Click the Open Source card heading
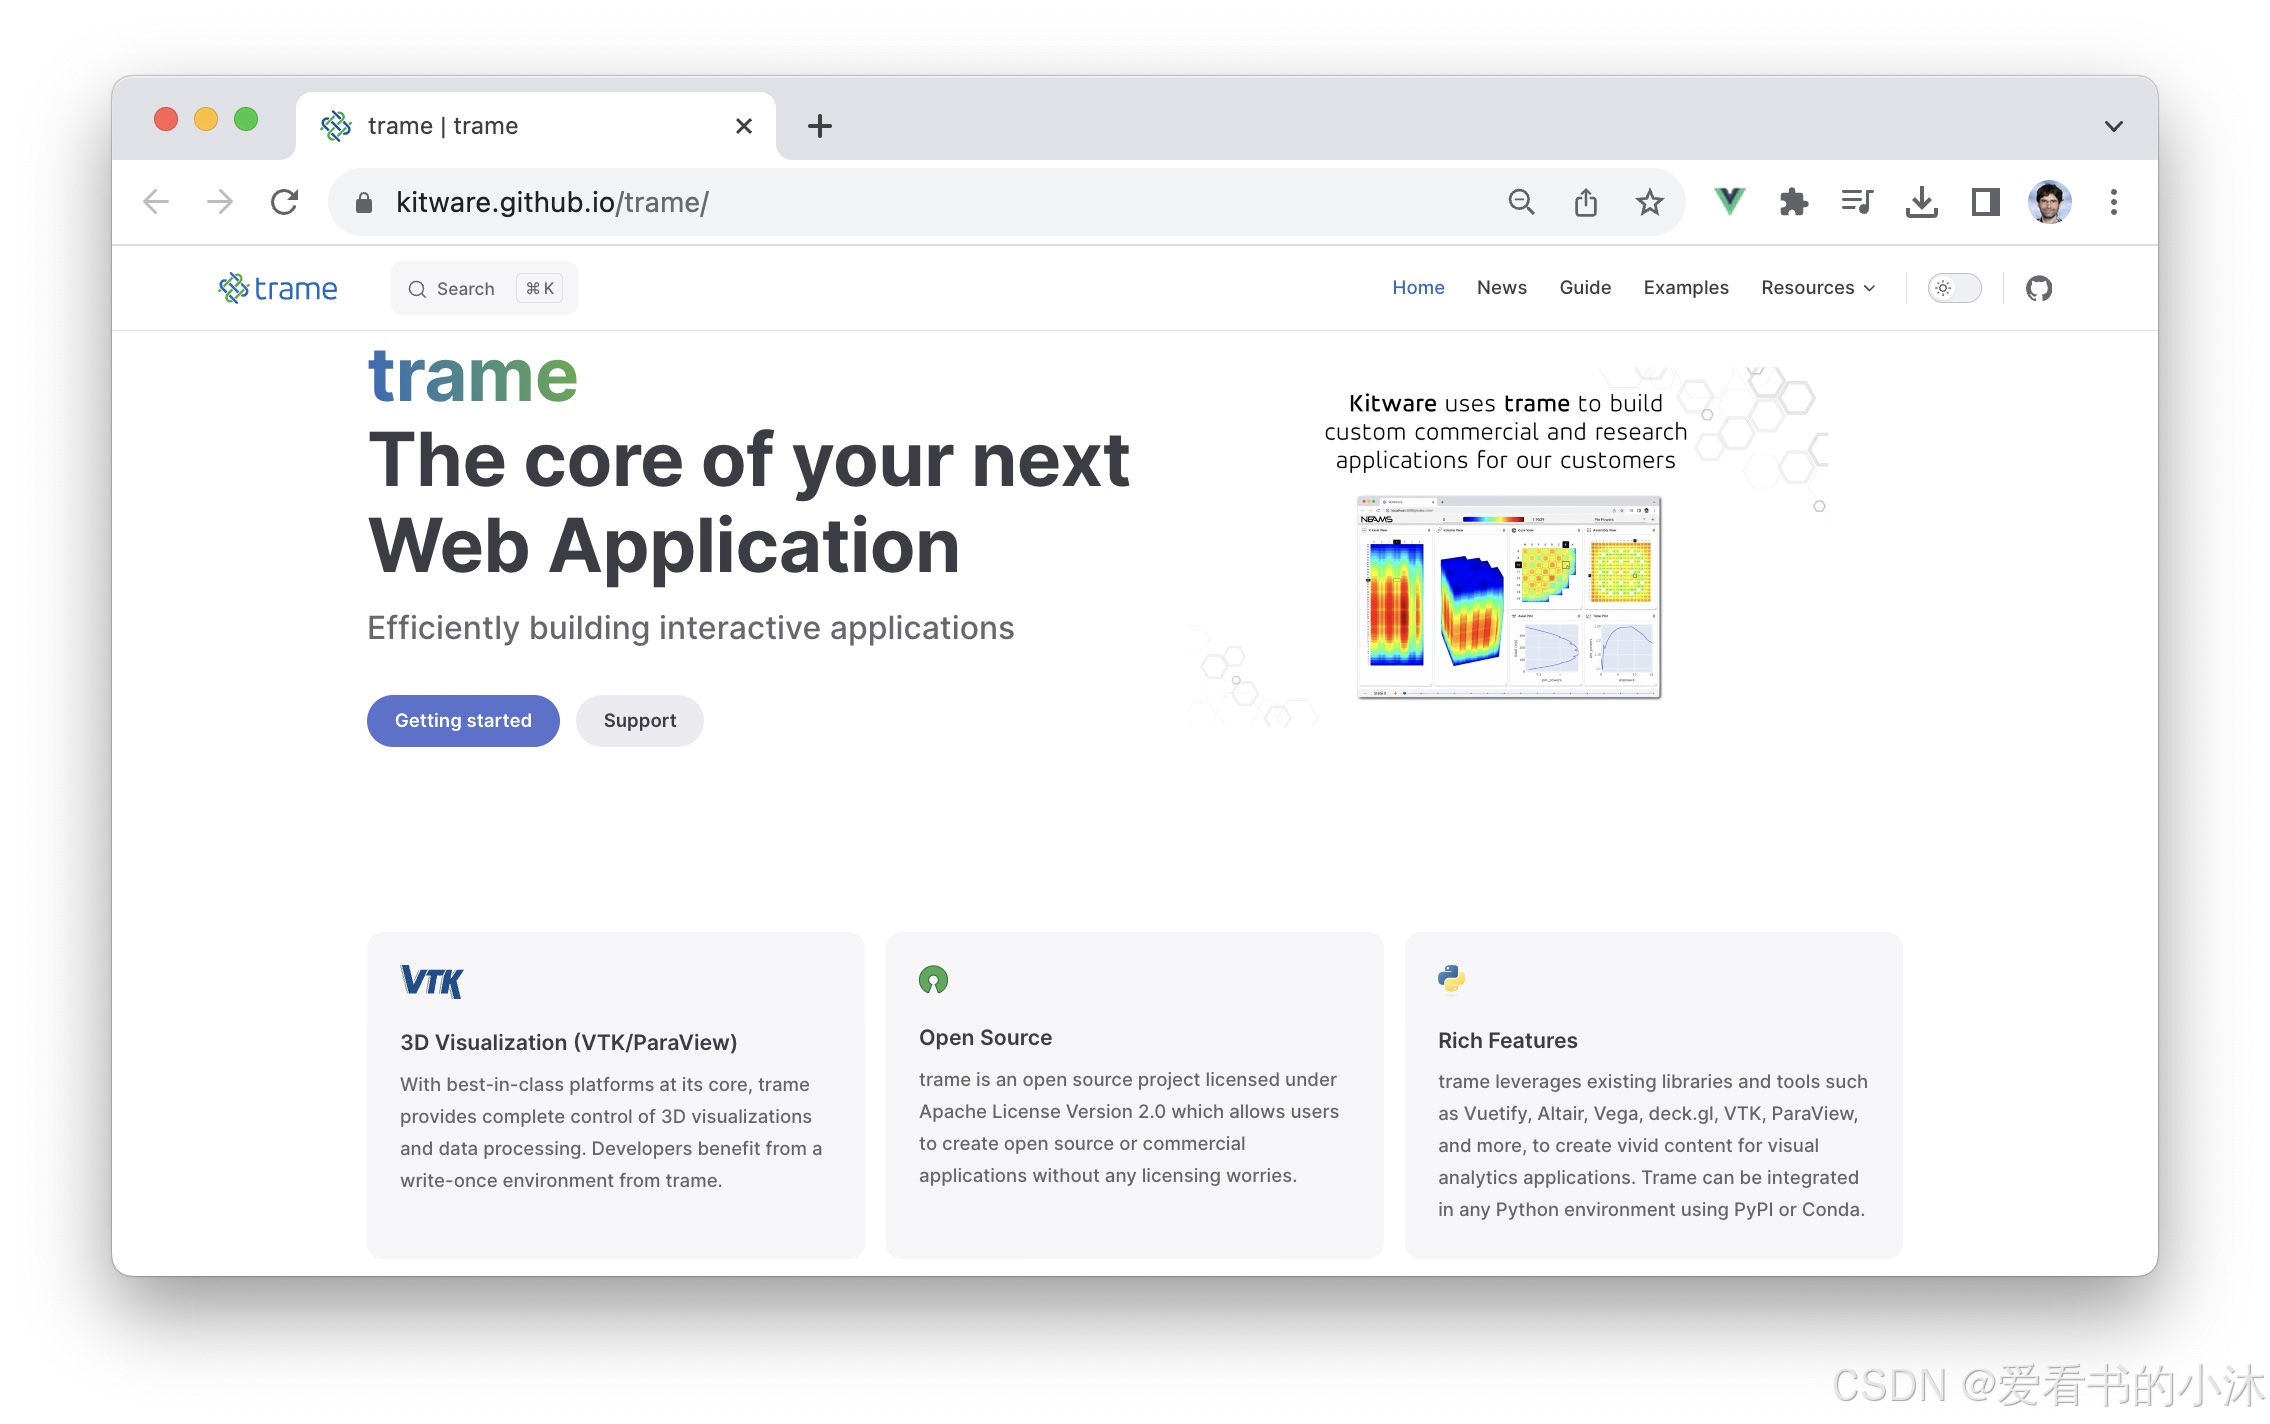Viewport: 2270px width, 1424px height. coord(985,1038)
